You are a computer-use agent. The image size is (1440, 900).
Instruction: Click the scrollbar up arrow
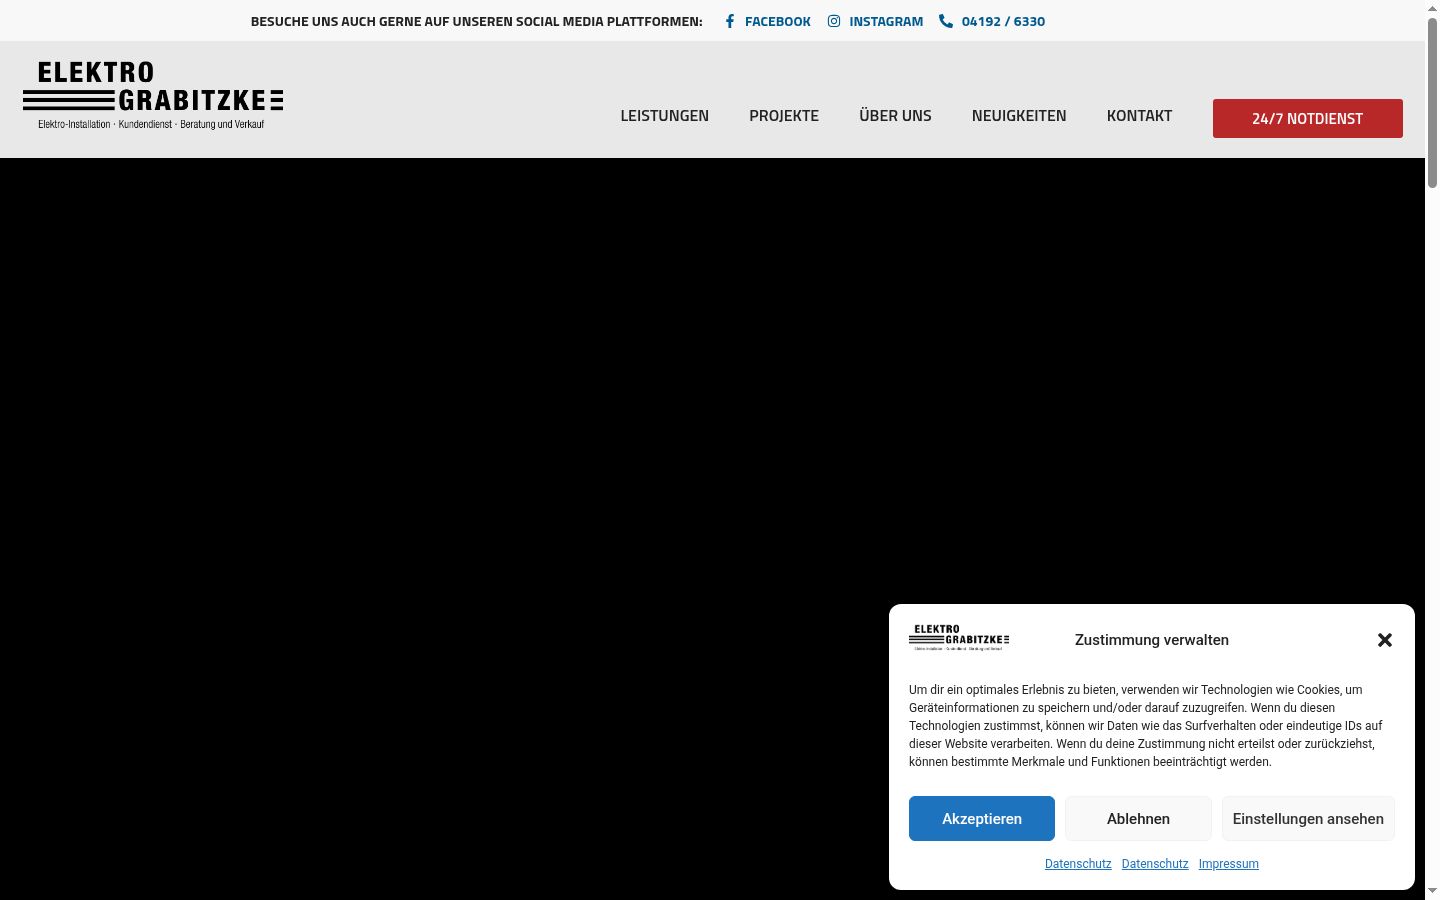click(1432, 8)
